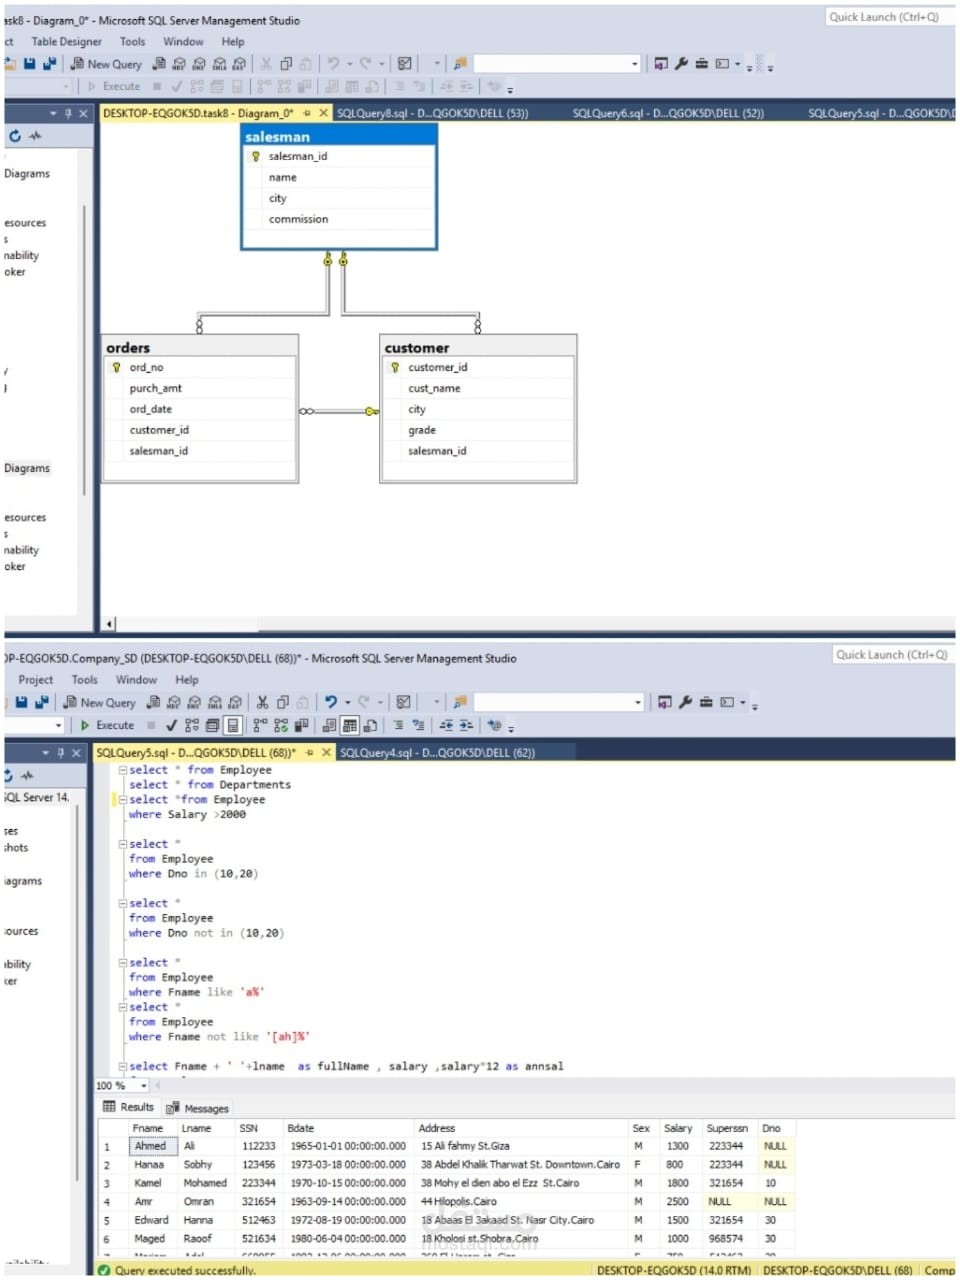Screen dimensions: 960x1280
Task: Click the Undo icon in query window toolbar
Action: [x=331, y=702]
